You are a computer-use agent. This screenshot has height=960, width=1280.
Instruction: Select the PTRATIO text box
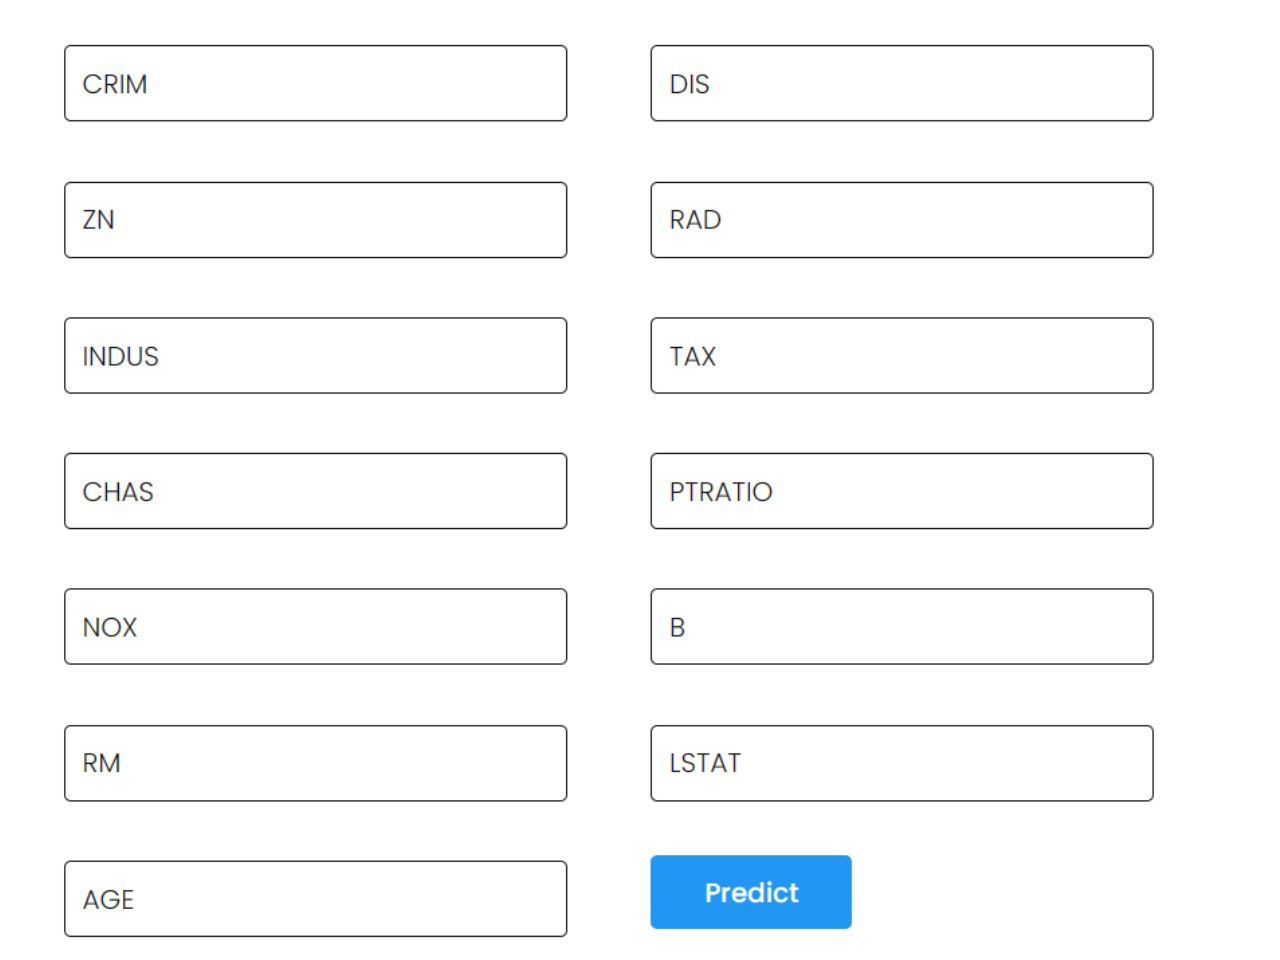(902, 491)
